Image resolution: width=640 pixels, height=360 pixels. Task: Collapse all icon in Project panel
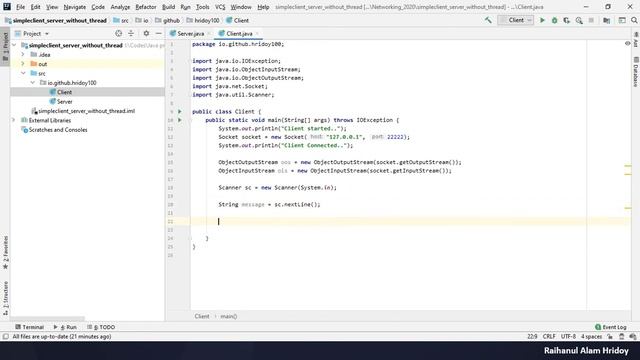click(x=131, y=33)
